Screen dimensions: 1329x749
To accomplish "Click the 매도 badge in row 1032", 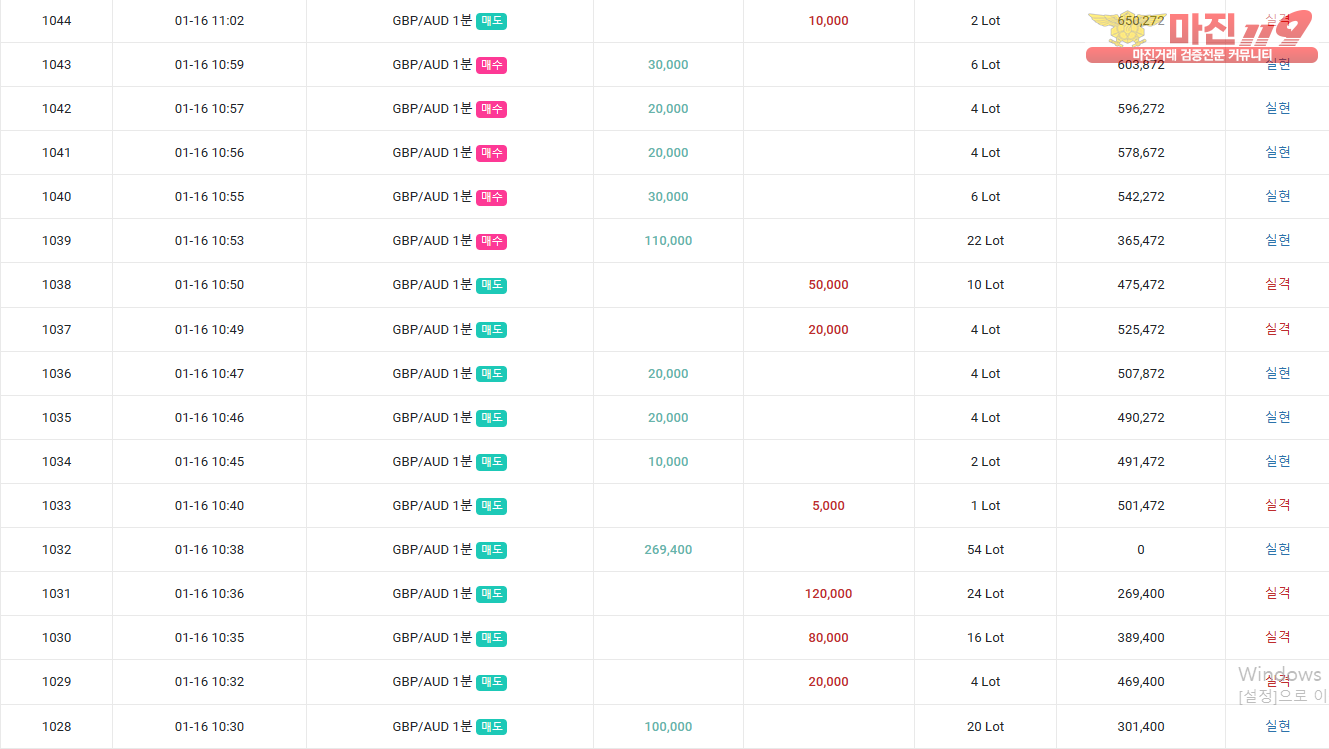I will pos(491,550).
